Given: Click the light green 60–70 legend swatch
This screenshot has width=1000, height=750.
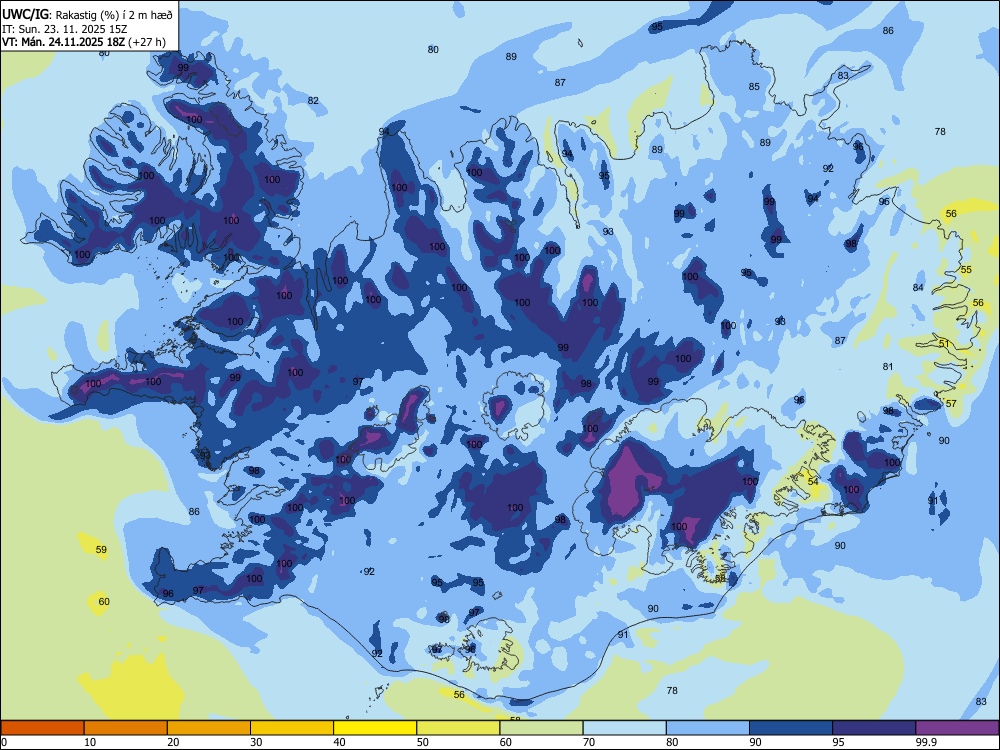Looking at the screenshot, I should 541,728.
